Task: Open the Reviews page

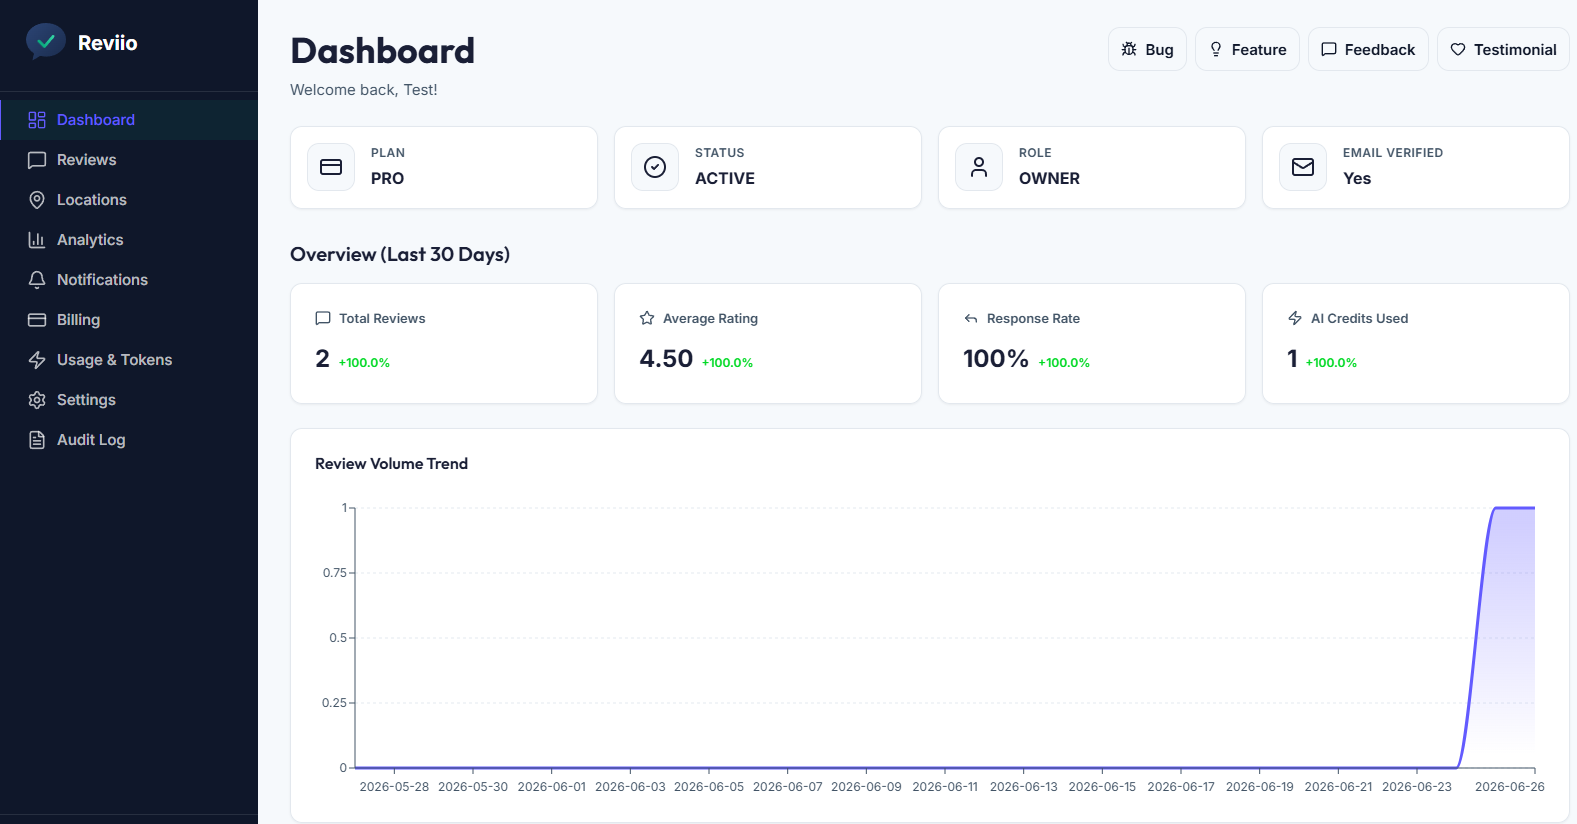Action: tap(129, 160)
